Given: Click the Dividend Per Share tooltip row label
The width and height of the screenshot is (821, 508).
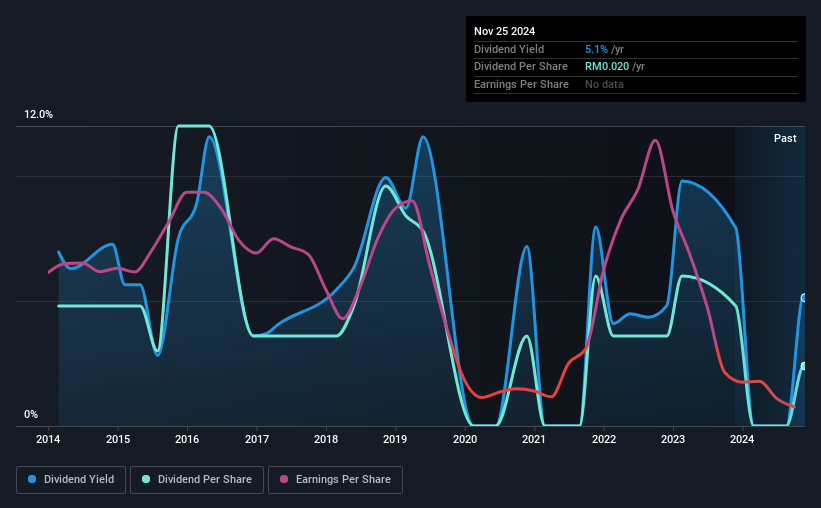Looking at the screenshot, I should point(520,67).
